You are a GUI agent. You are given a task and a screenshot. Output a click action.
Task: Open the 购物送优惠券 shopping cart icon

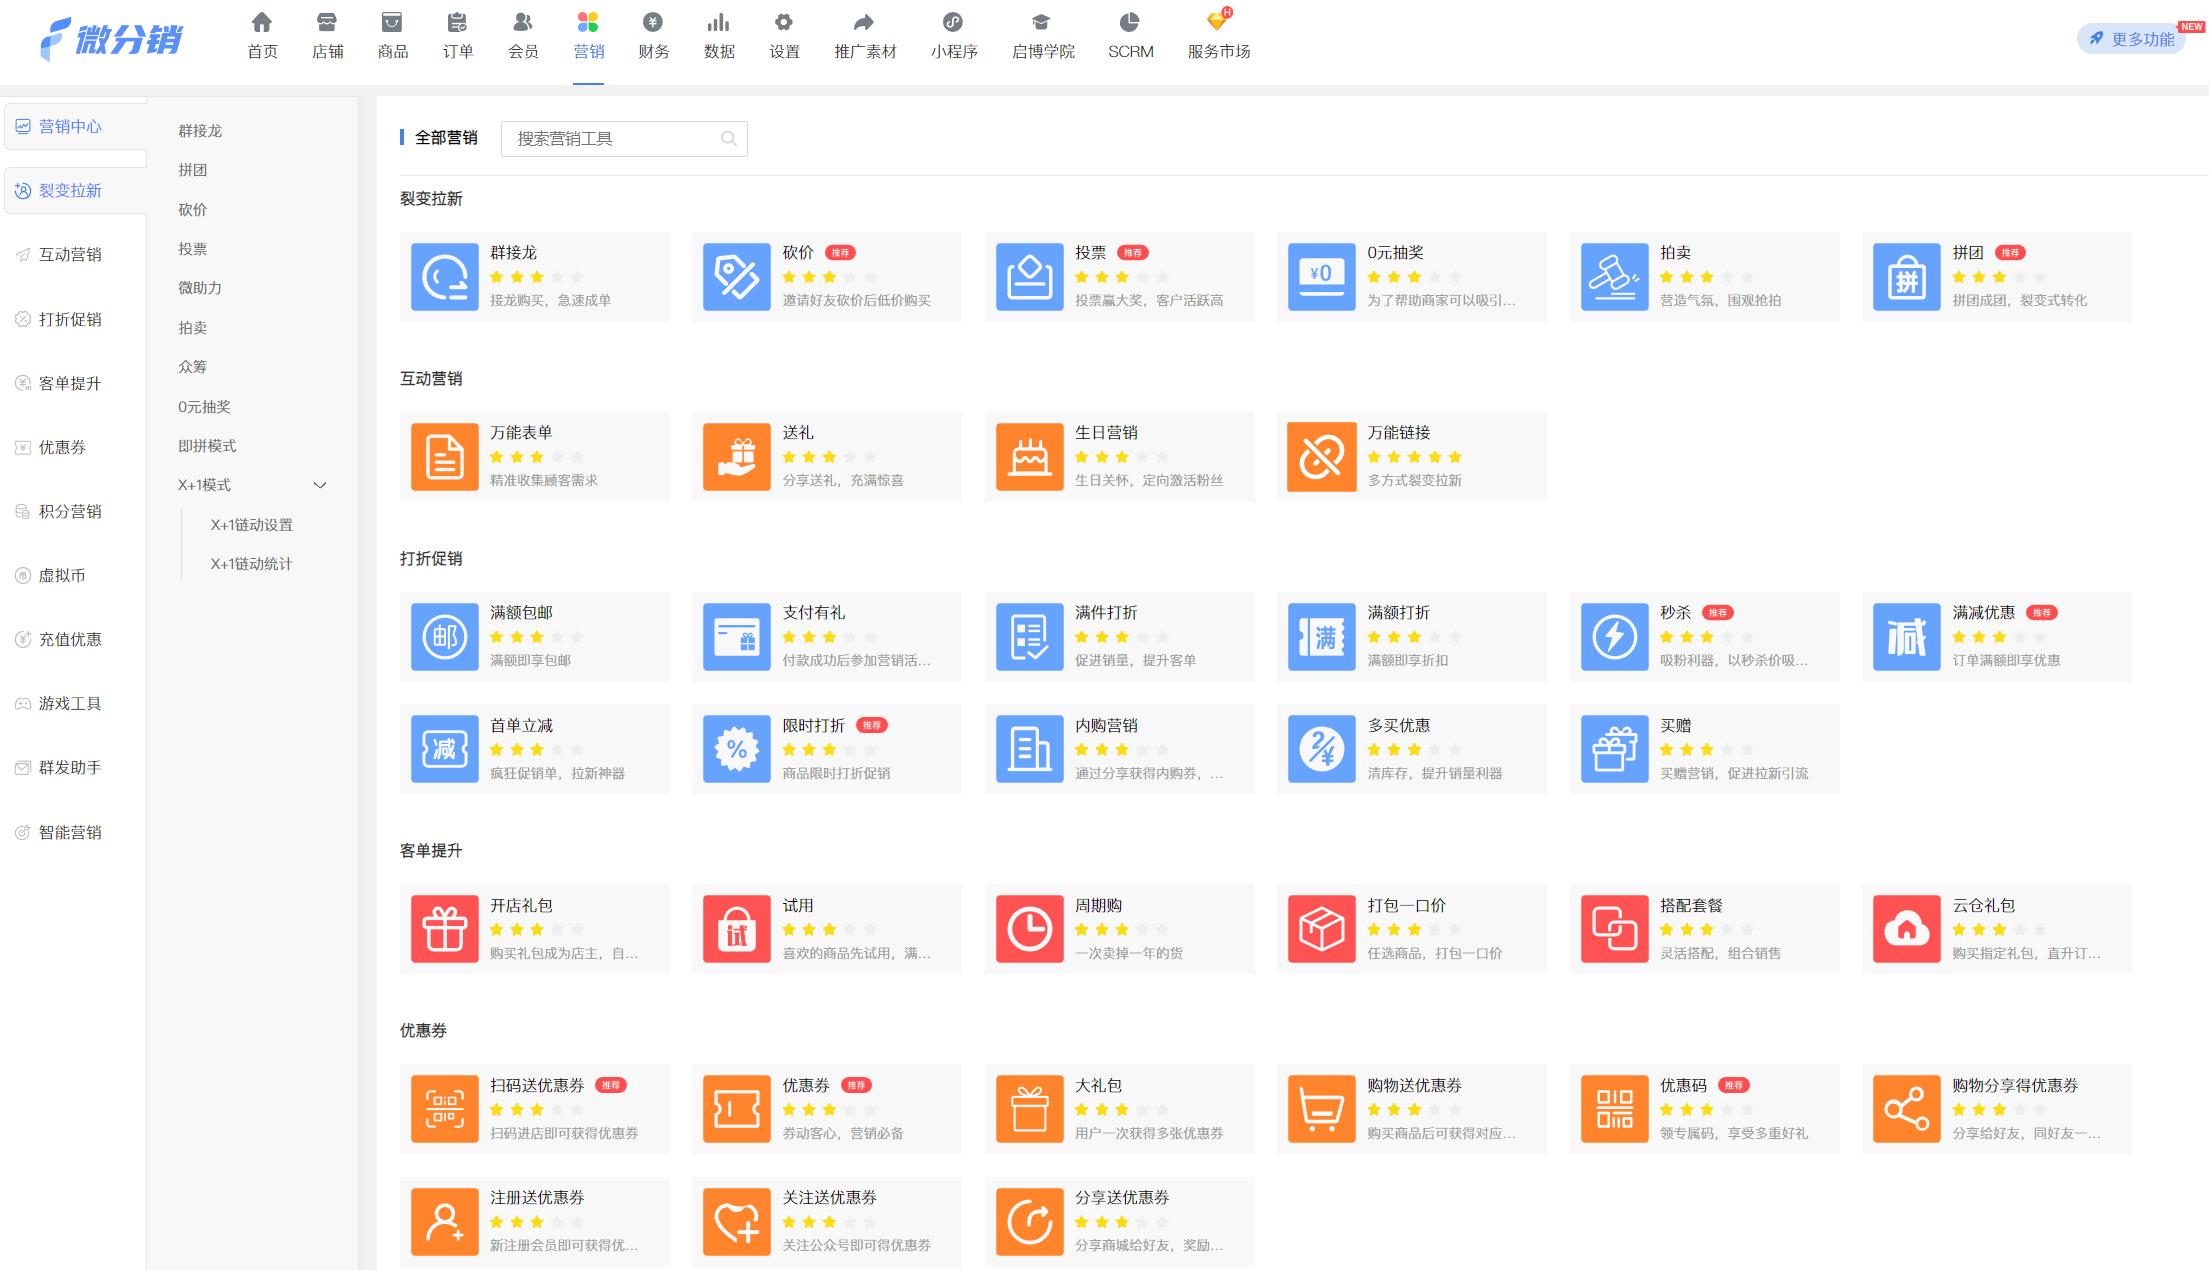(1321, 1109)
